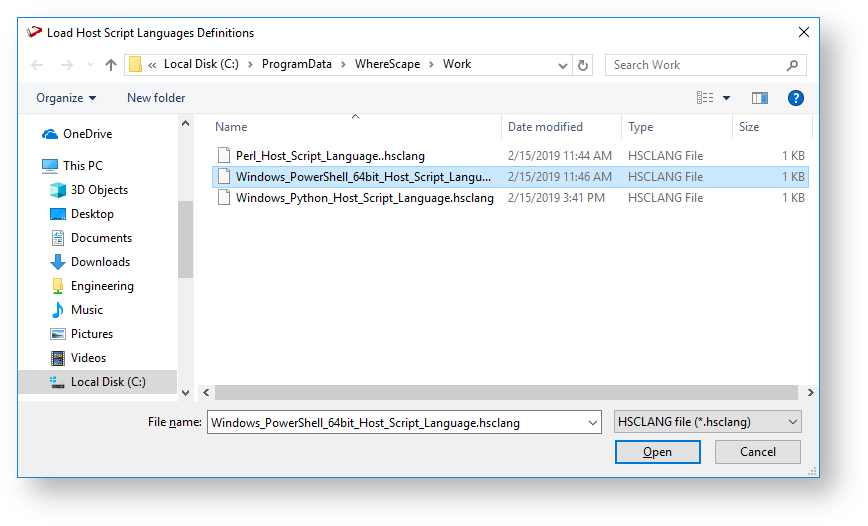
Task: Click the folder icon in address bar
Action: coord(135,65)
